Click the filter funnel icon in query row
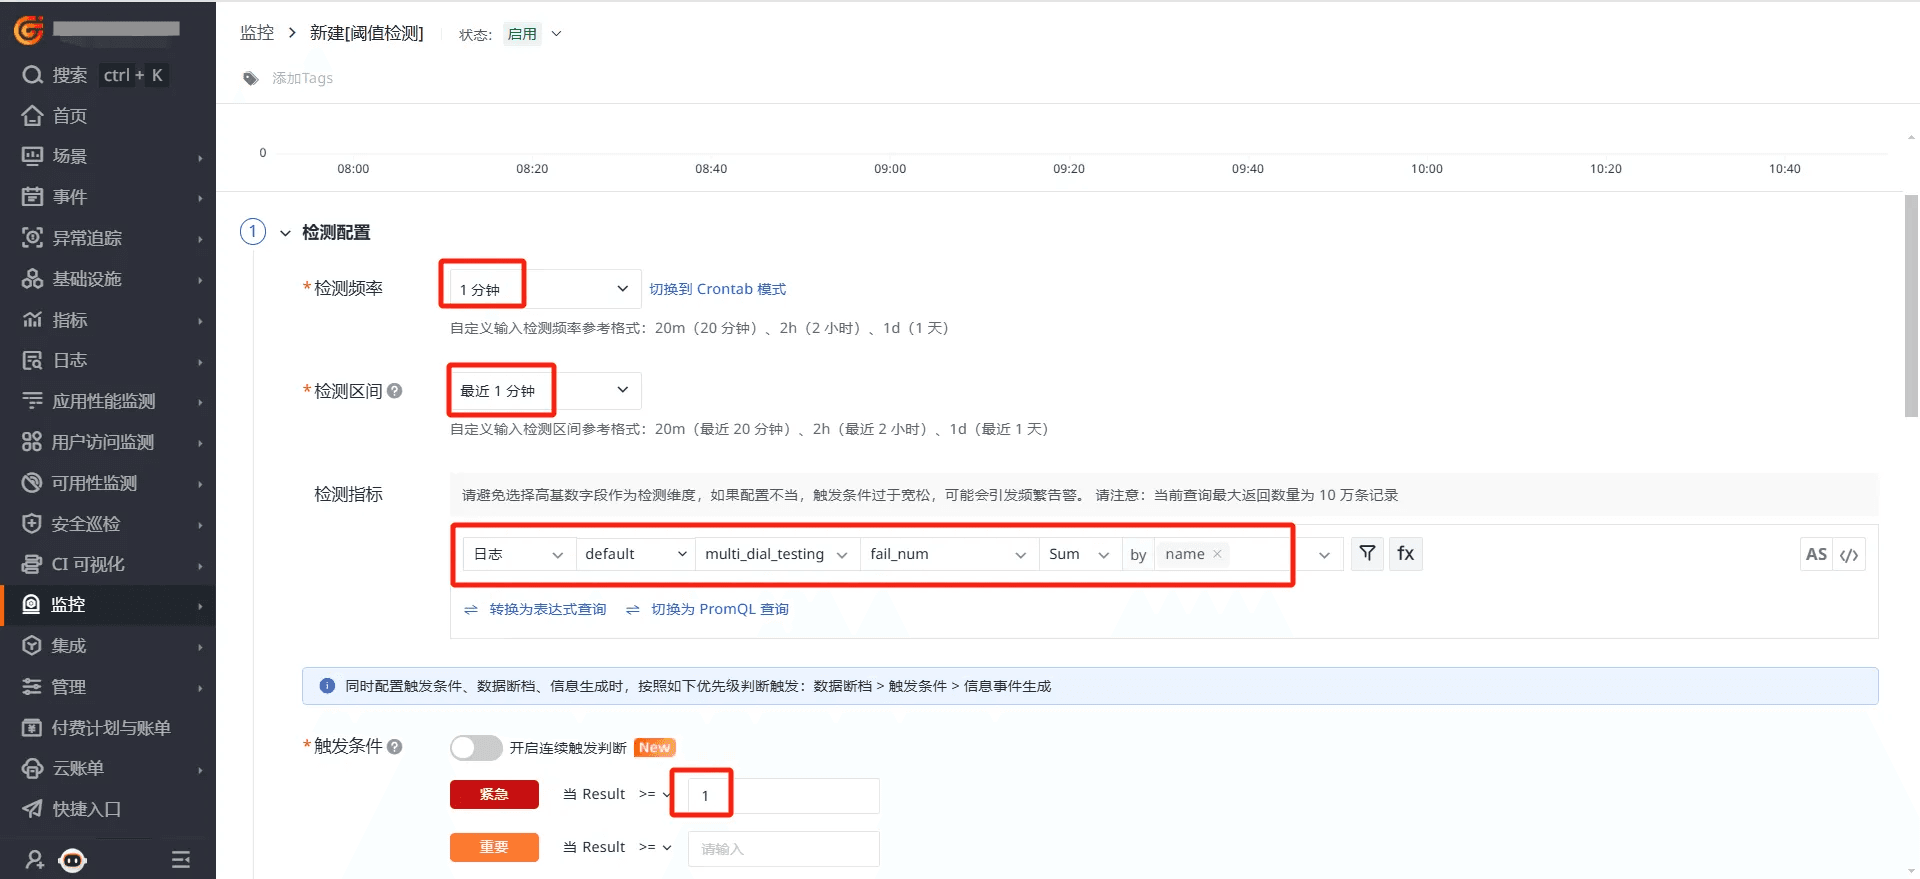The width and height of the screenshot is (1920, 879). click(1367, 554)
